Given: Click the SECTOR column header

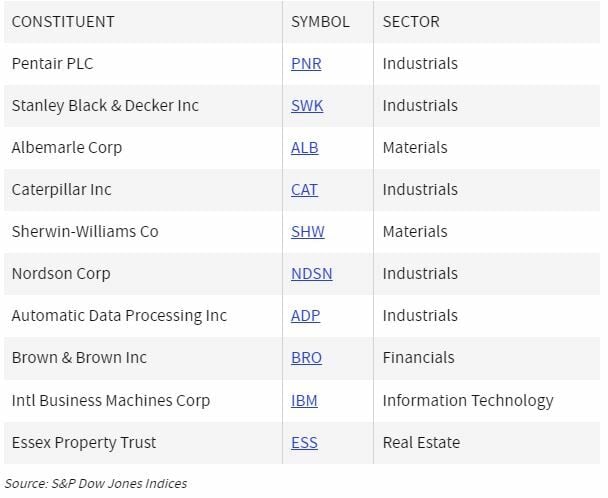Looking at the screenshot, I should tap(411, 21).
